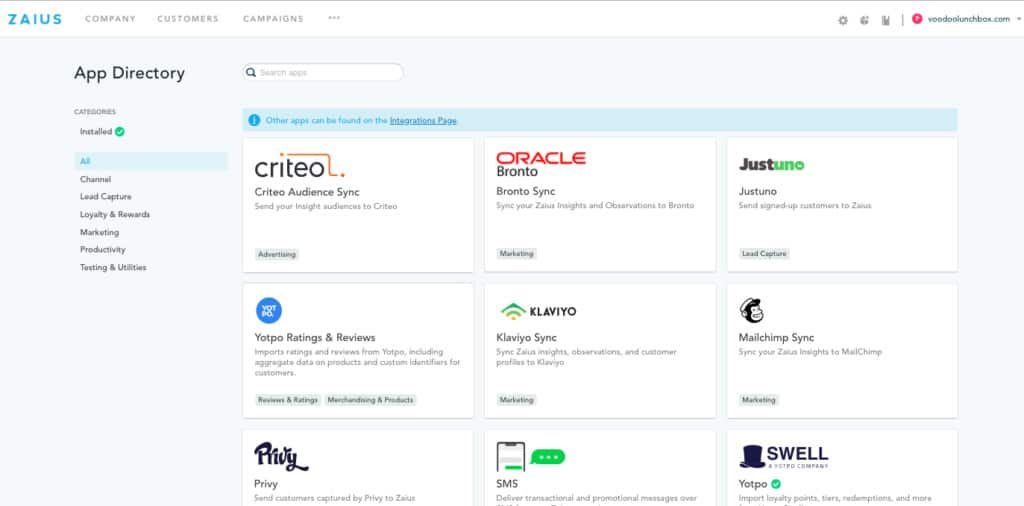Click the Klaviyo logo
The height and width of the screenshot is (506, 1024).
point(539,311)
